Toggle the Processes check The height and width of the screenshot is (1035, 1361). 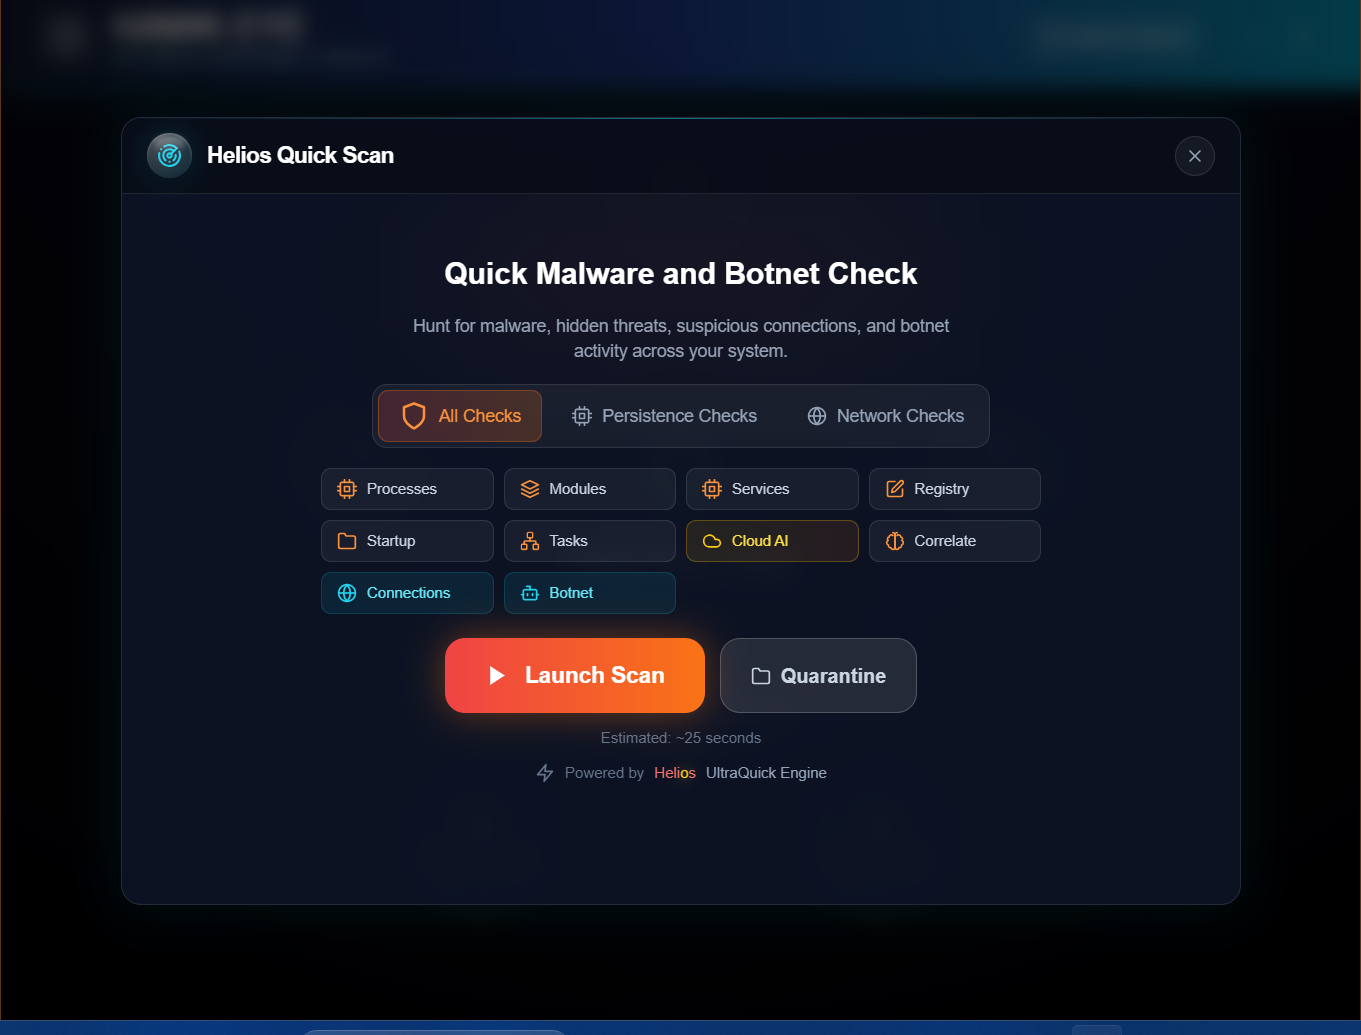pyautogui.click(x=407, y=489)
